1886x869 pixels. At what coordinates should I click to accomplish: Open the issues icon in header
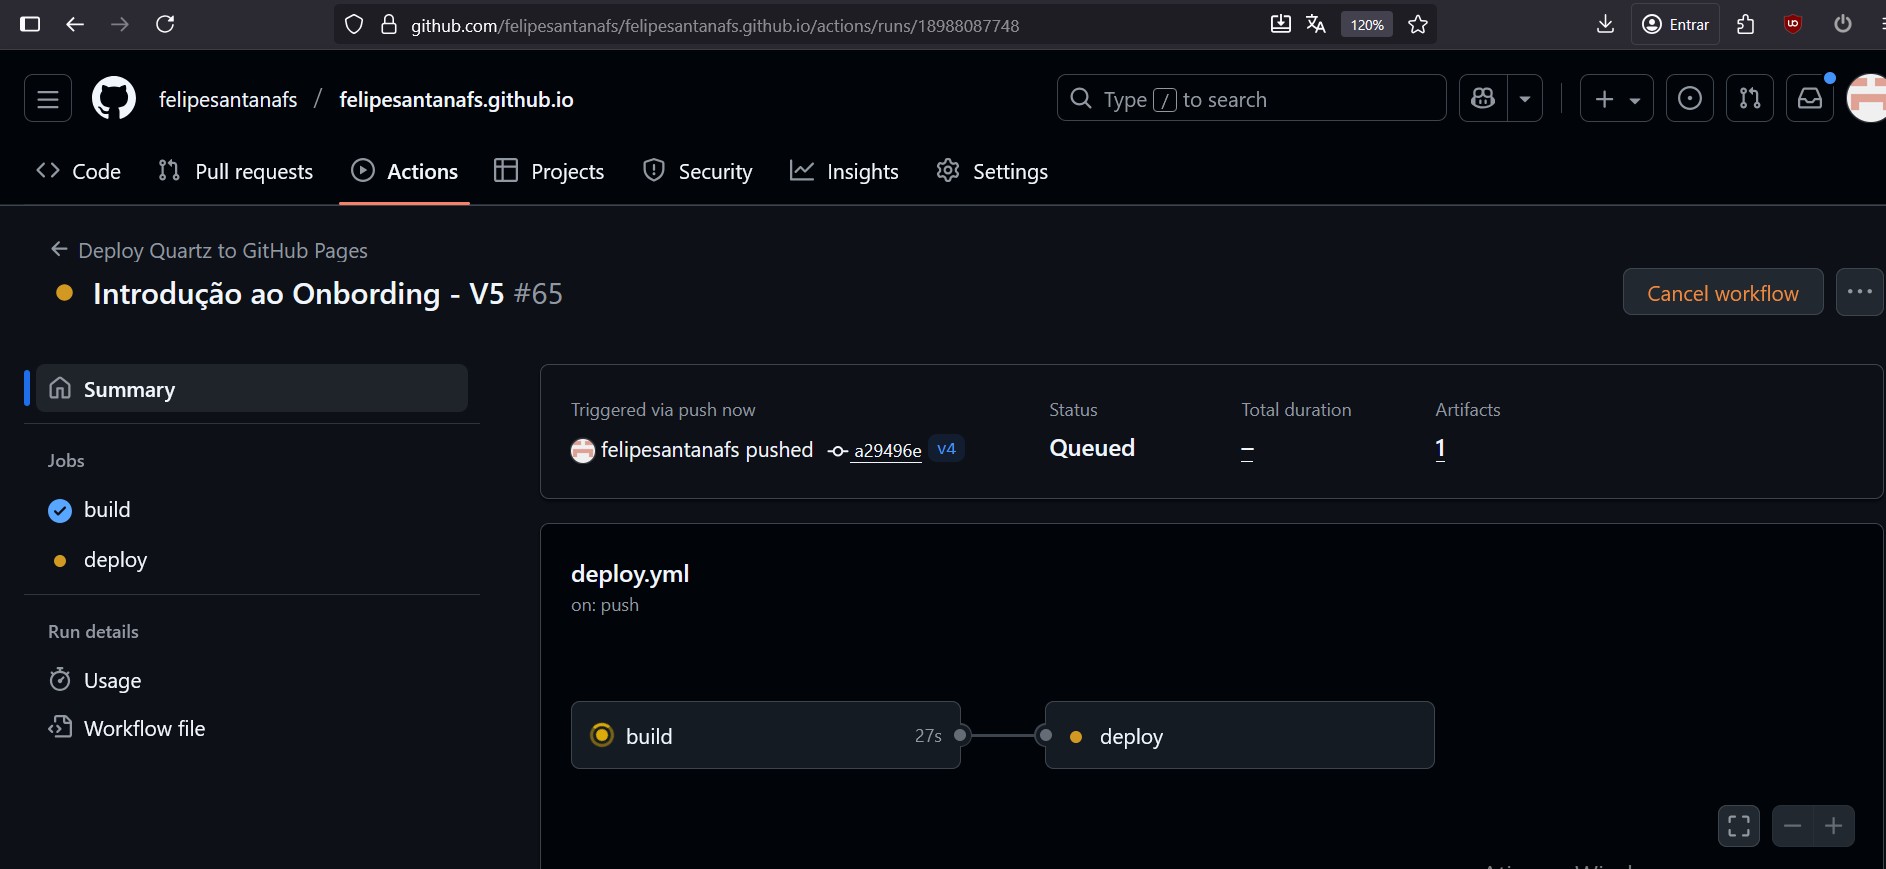(1689, 99)
